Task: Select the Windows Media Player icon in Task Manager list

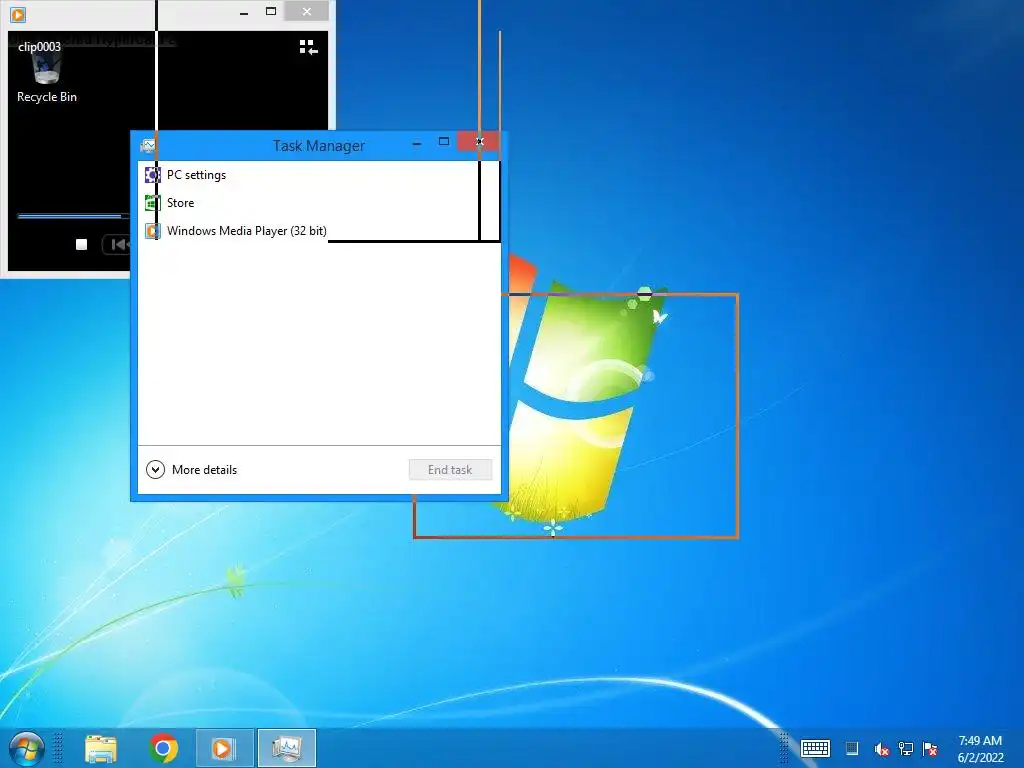Action: 152,231
